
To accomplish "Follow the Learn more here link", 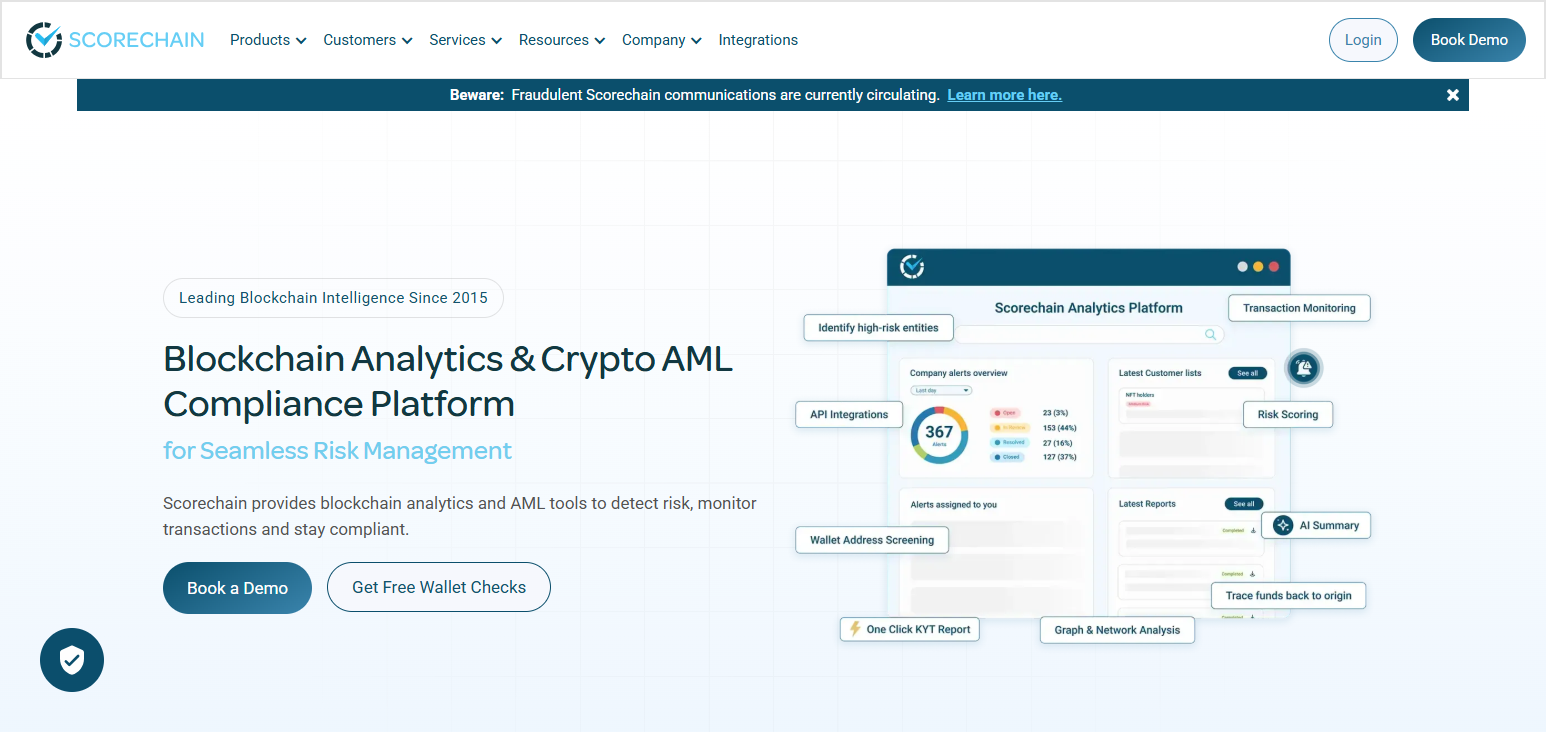I will (x=1004, y=95).
